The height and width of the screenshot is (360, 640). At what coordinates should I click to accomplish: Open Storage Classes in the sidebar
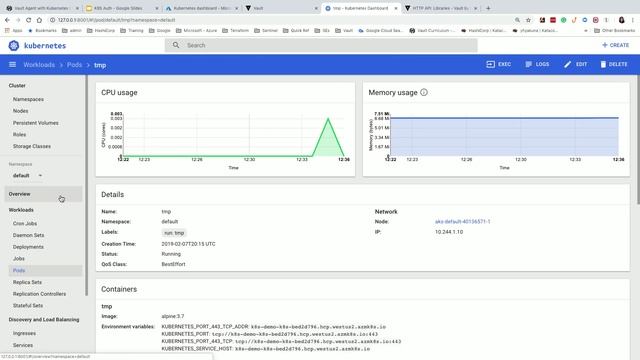click(x=32, y=146)
